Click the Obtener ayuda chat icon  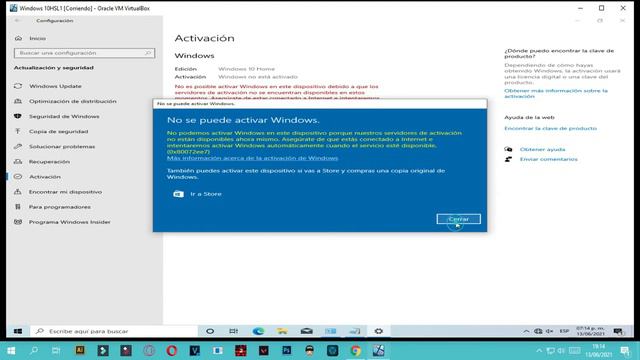508,149
